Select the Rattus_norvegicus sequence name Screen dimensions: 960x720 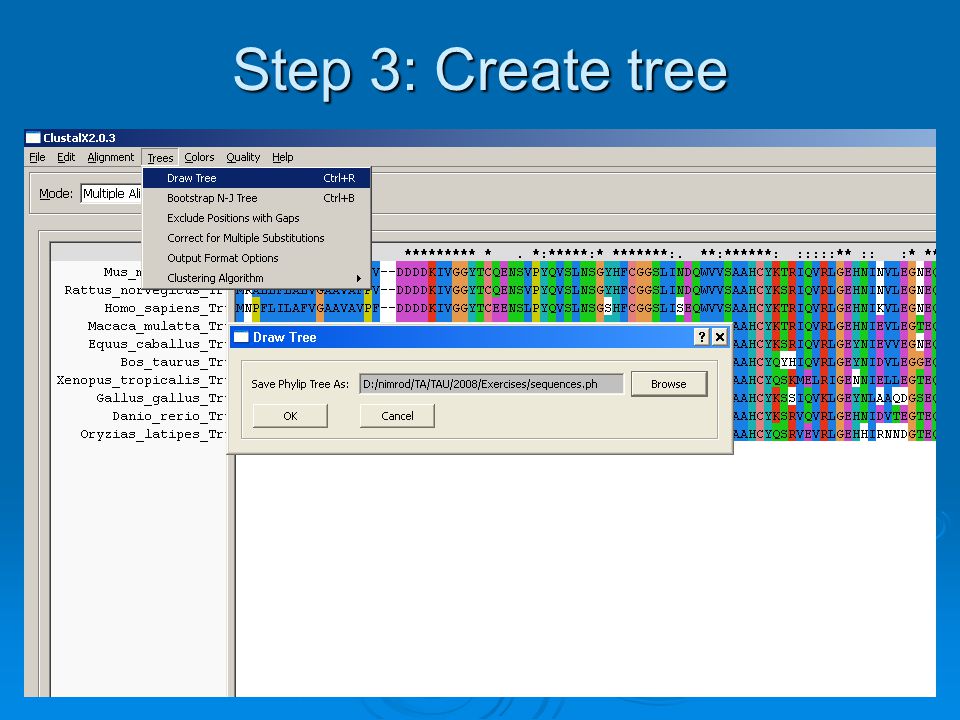[144, 290]
